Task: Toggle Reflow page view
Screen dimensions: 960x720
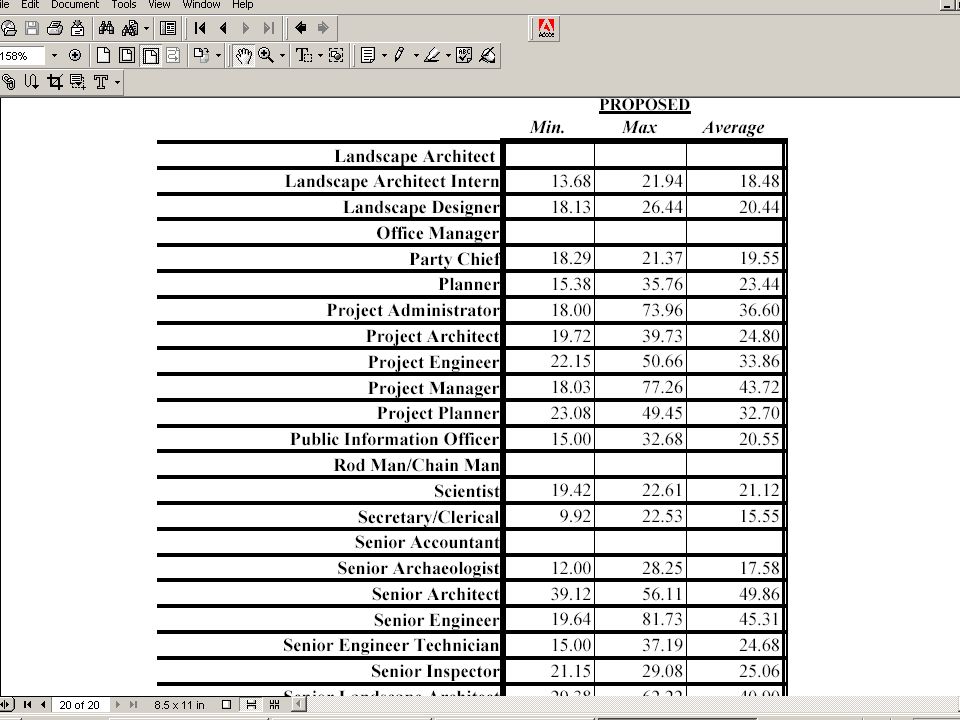Action: [173, 56]
